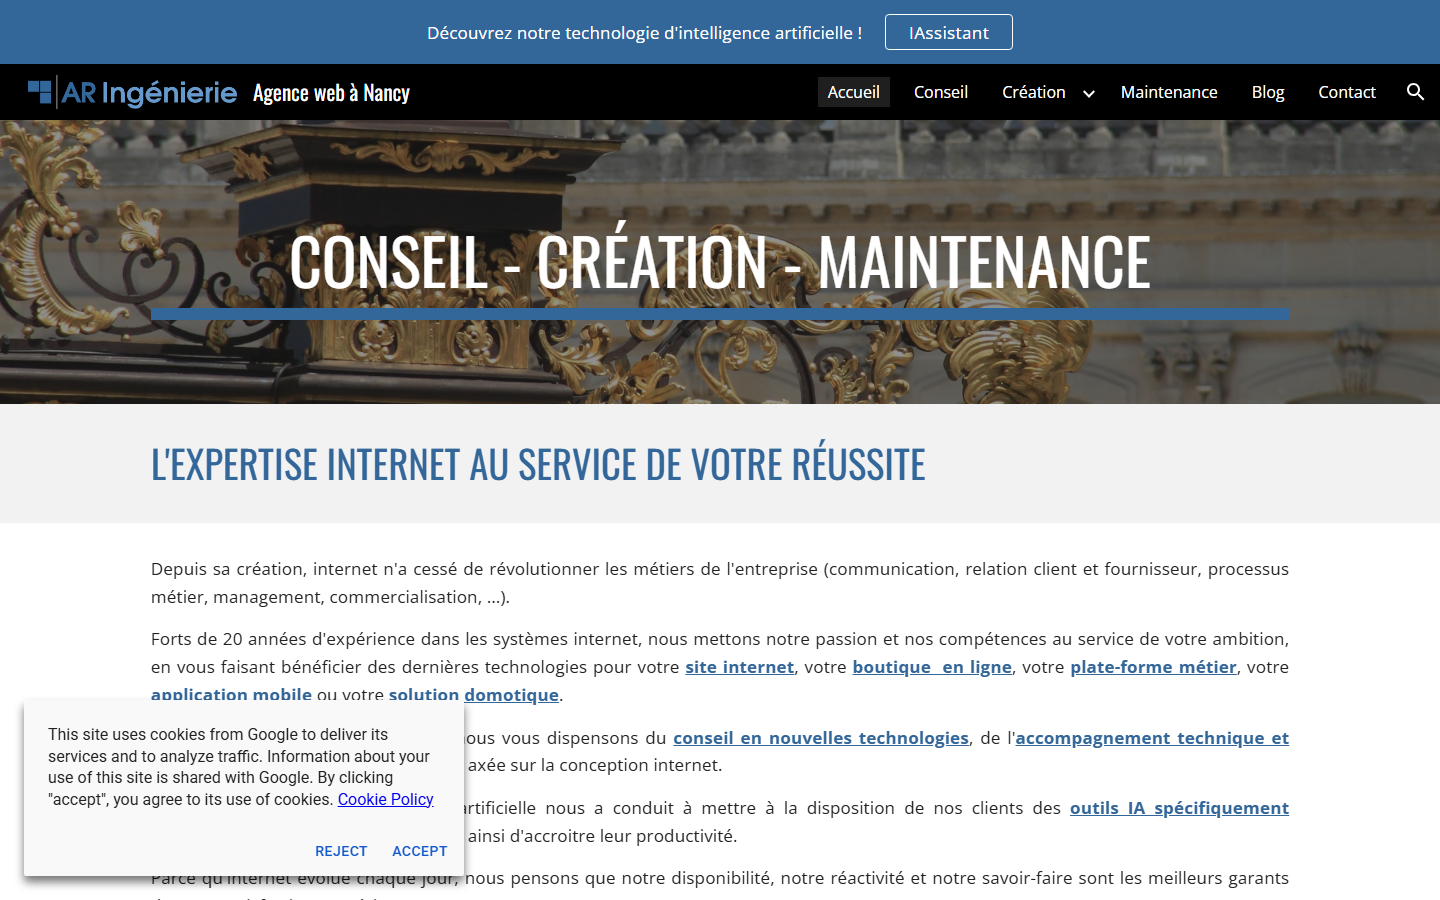
Task: Open the "accompagnement technique et" link
Action: [1152, 738]
